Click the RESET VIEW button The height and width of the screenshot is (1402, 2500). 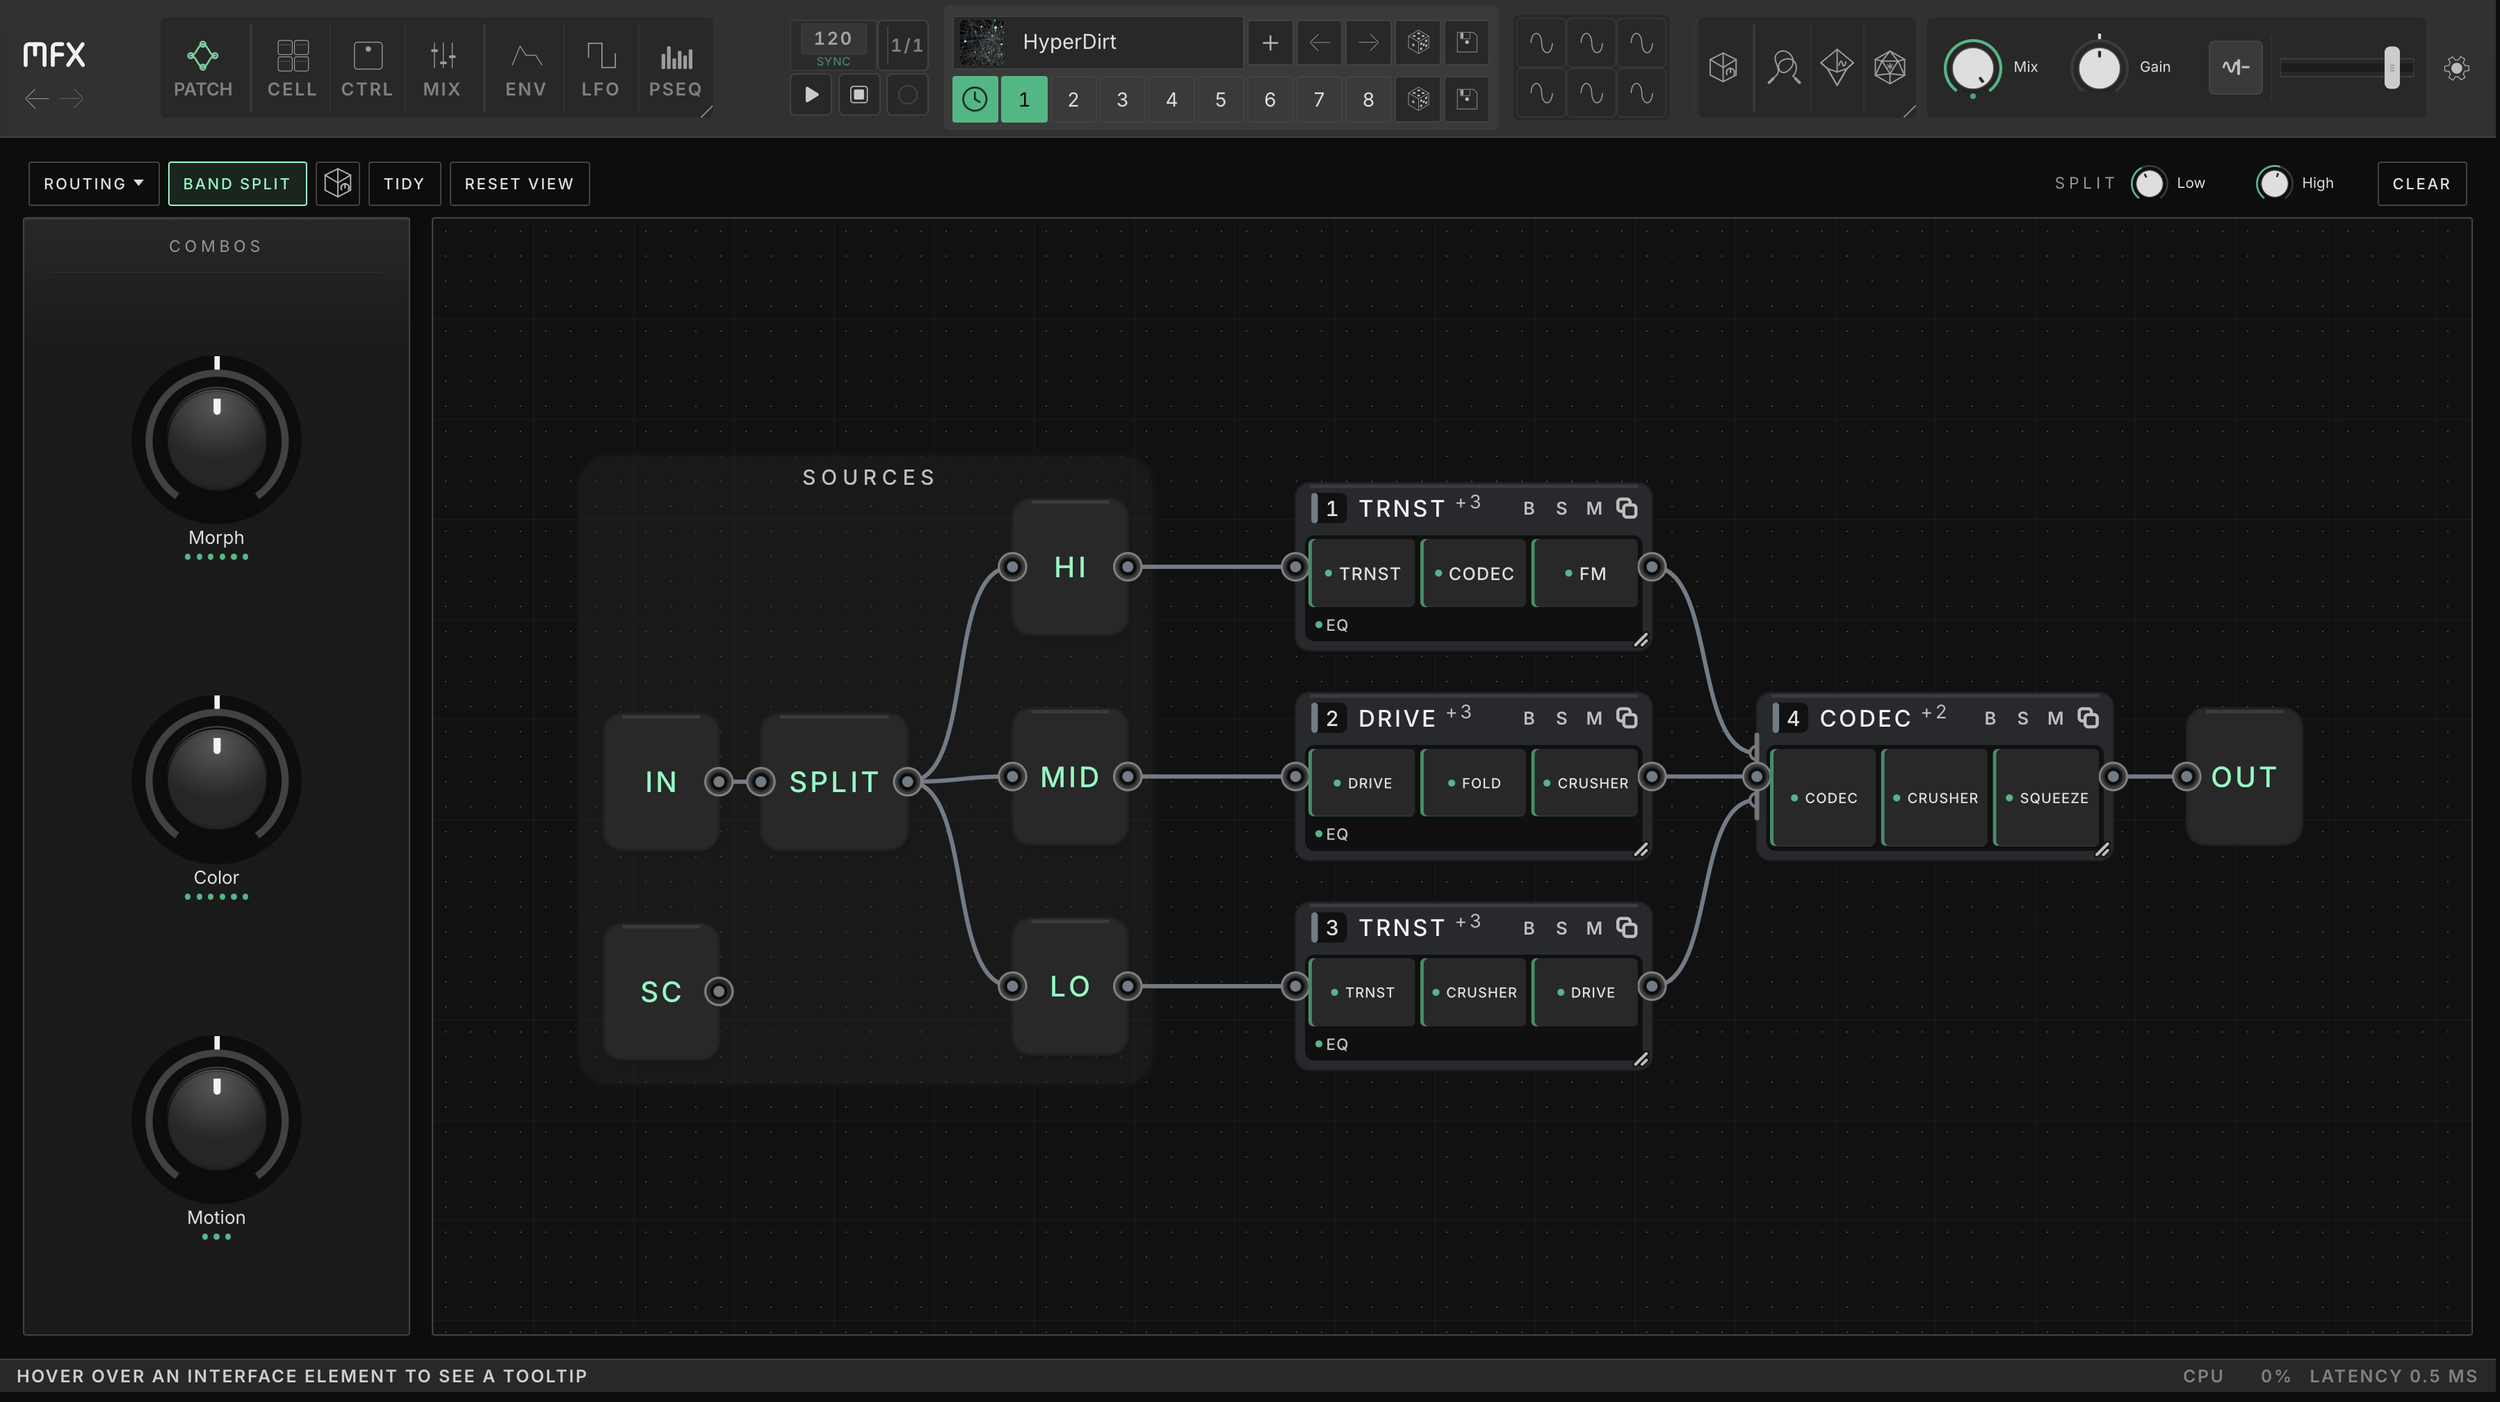coord(519,184)
